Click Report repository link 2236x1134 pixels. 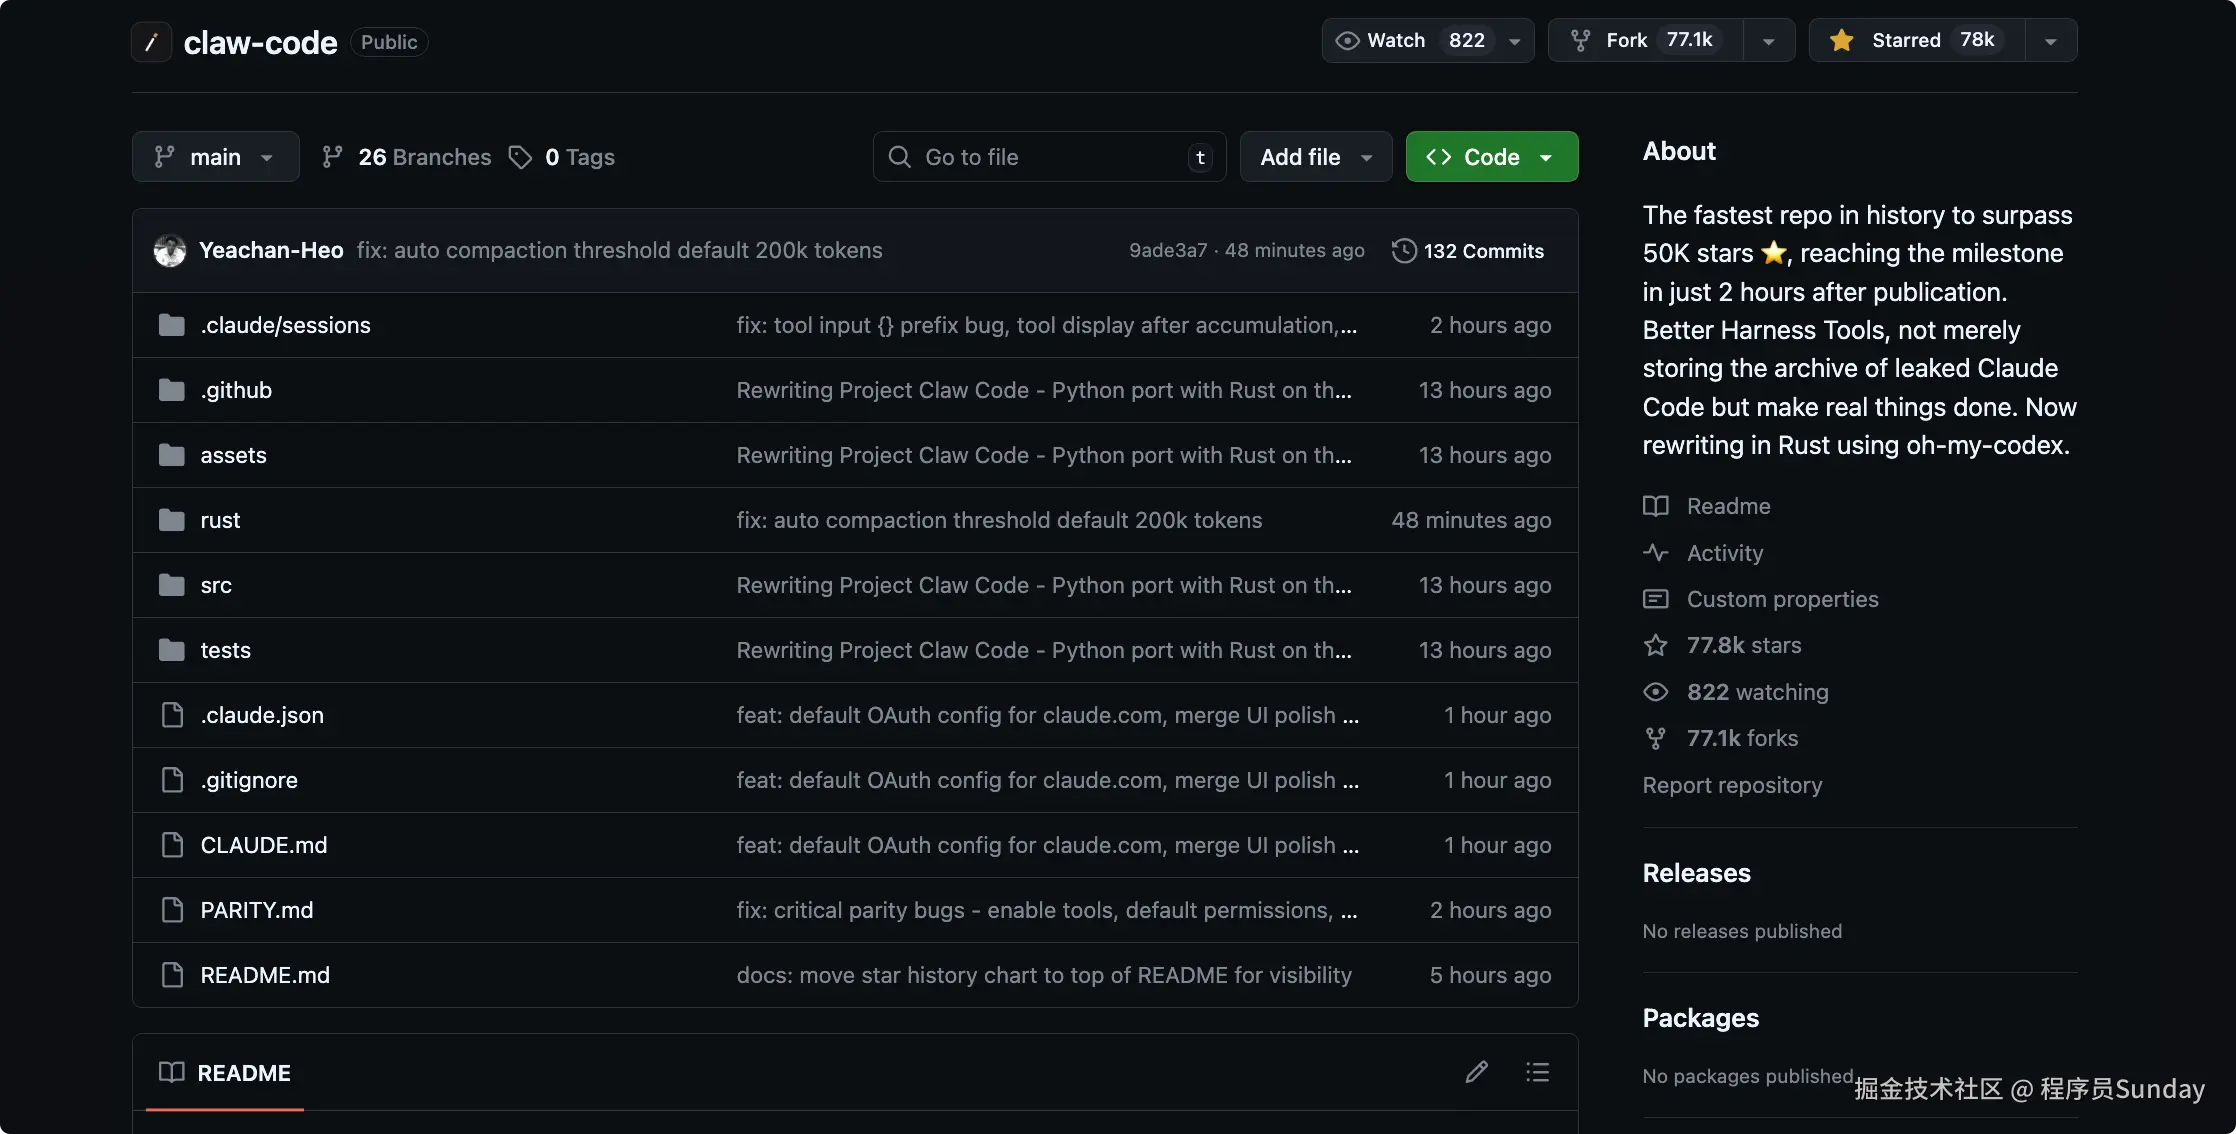1732,785
